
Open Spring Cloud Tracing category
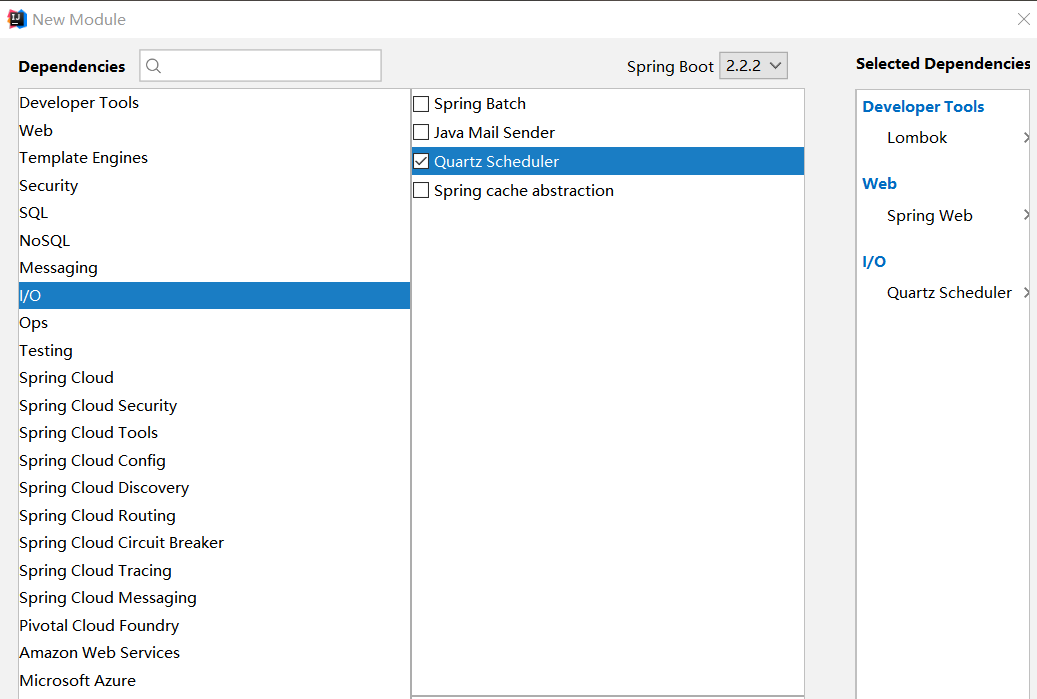[214, 570]
